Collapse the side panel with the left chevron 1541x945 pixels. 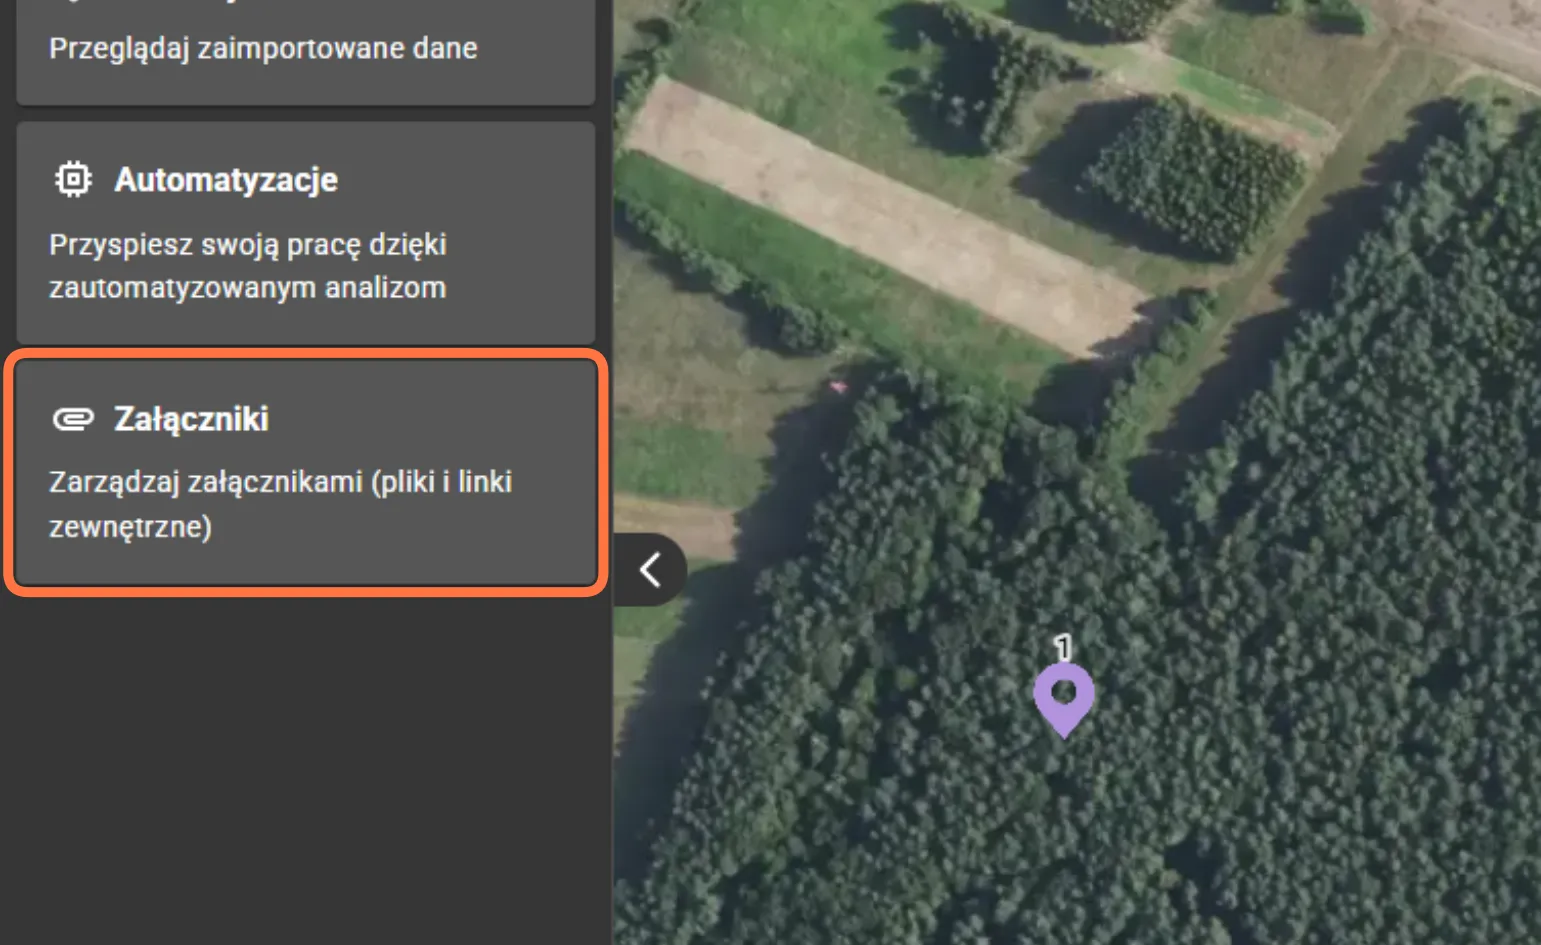pyautogui.click(x=650, y=570)
